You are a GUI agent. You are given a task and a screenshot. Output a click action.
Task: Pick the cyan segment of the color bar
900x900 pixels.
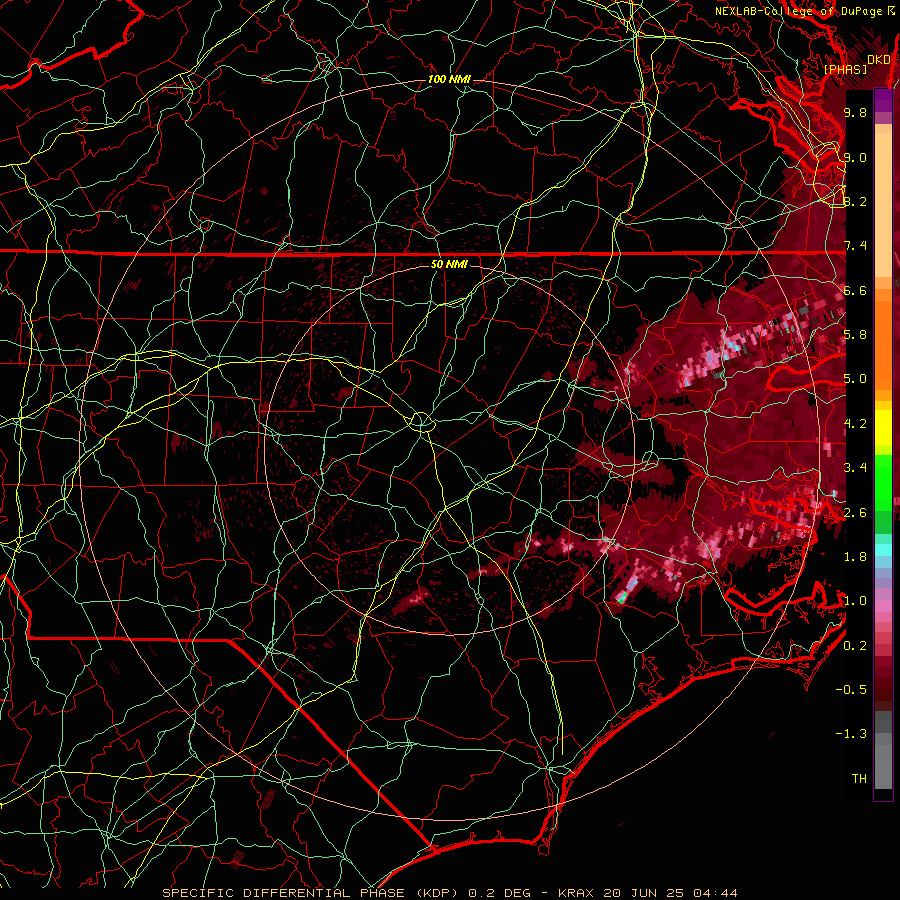coord(883,550)
